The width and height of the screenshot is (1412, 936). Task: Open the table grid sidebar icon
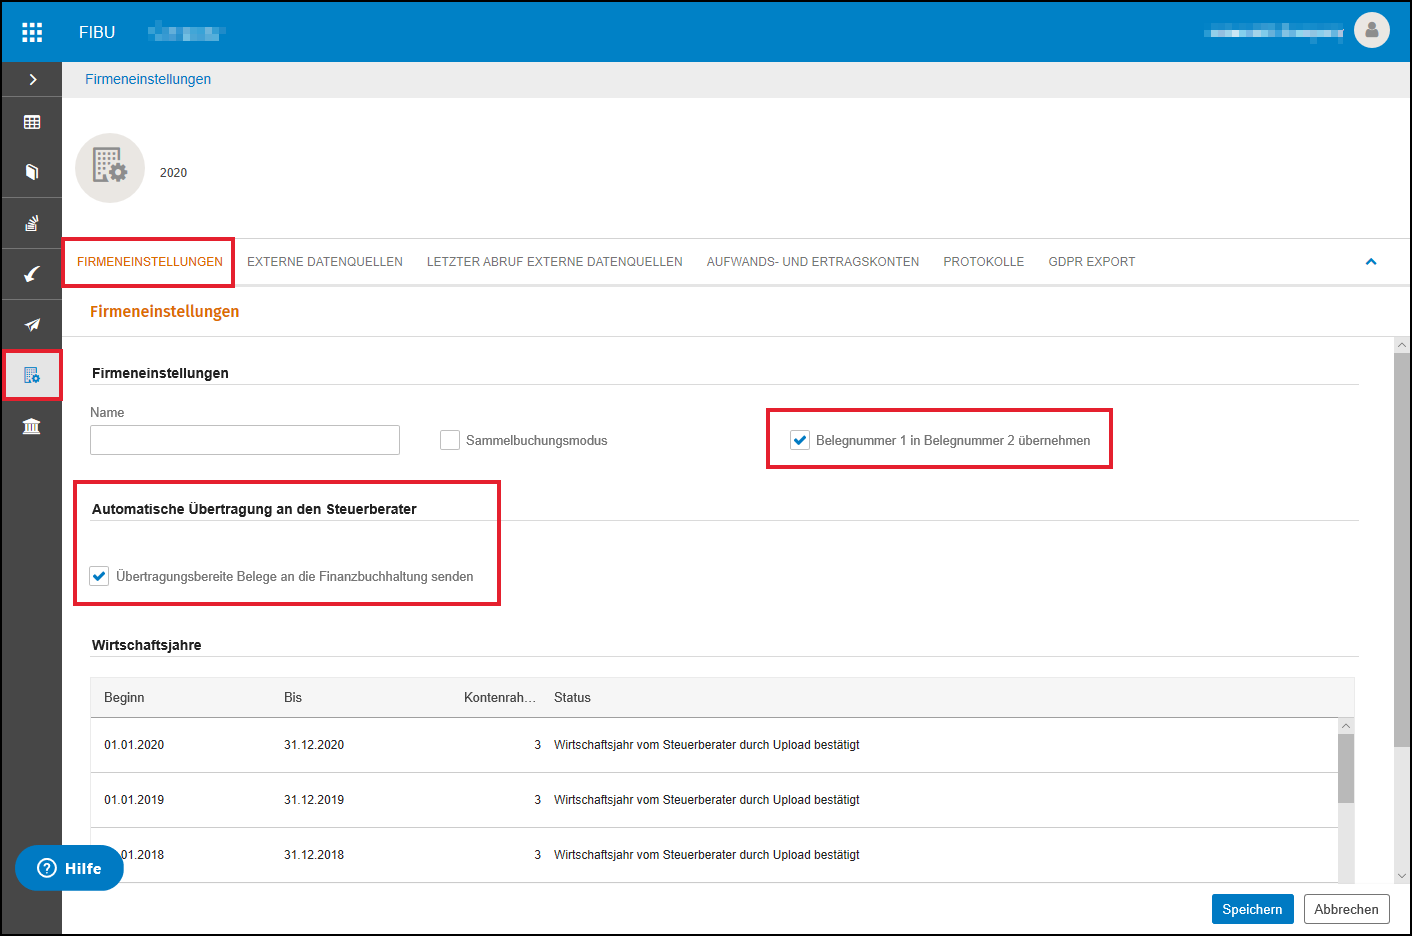[x=32, y=122]
